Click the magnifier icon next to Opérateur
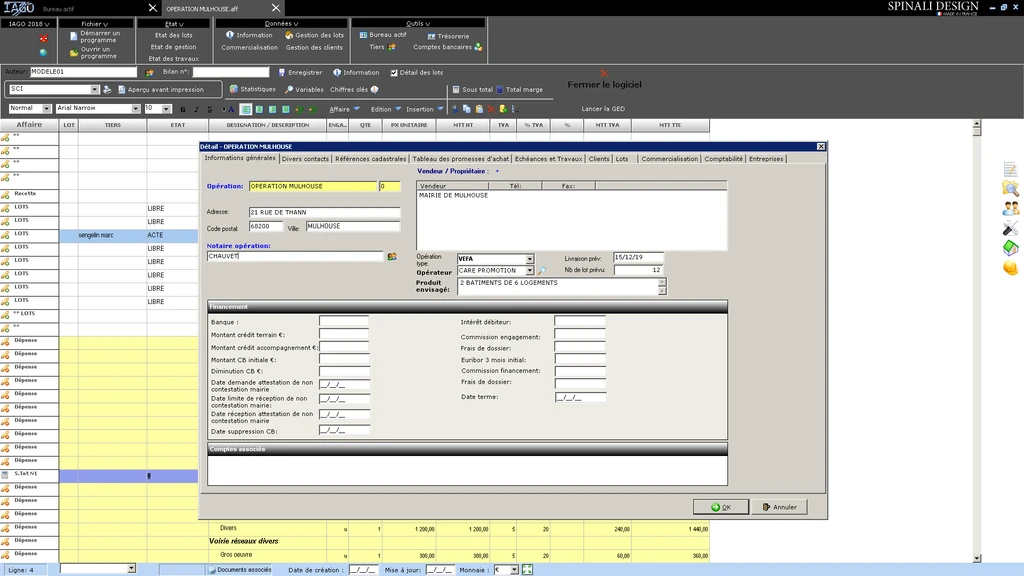This screenshot has width=1024, height=576. (542, 271)
